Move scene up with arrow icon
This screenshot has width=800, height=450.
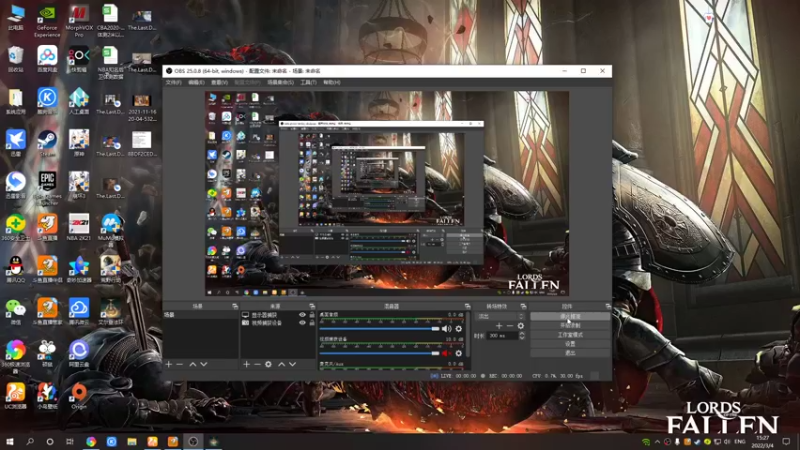pyautogui.click(x=193, y=364)
